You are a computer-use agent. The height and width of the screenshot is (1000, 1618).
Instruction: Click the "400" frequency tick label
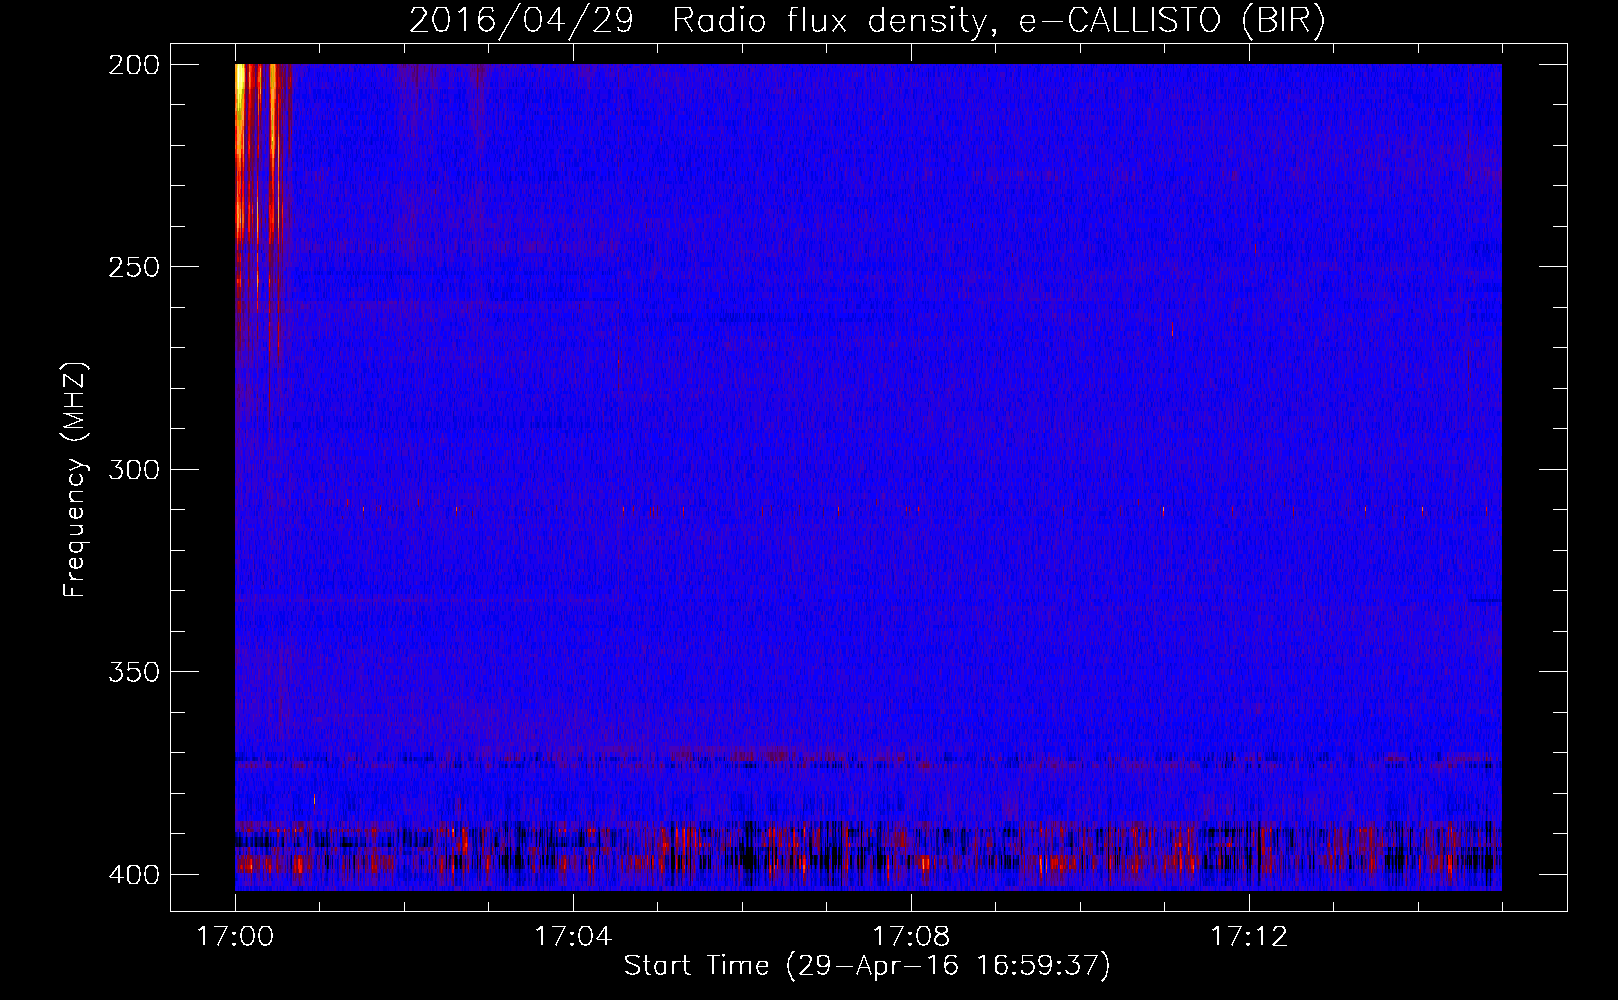(x=134, y=874)
